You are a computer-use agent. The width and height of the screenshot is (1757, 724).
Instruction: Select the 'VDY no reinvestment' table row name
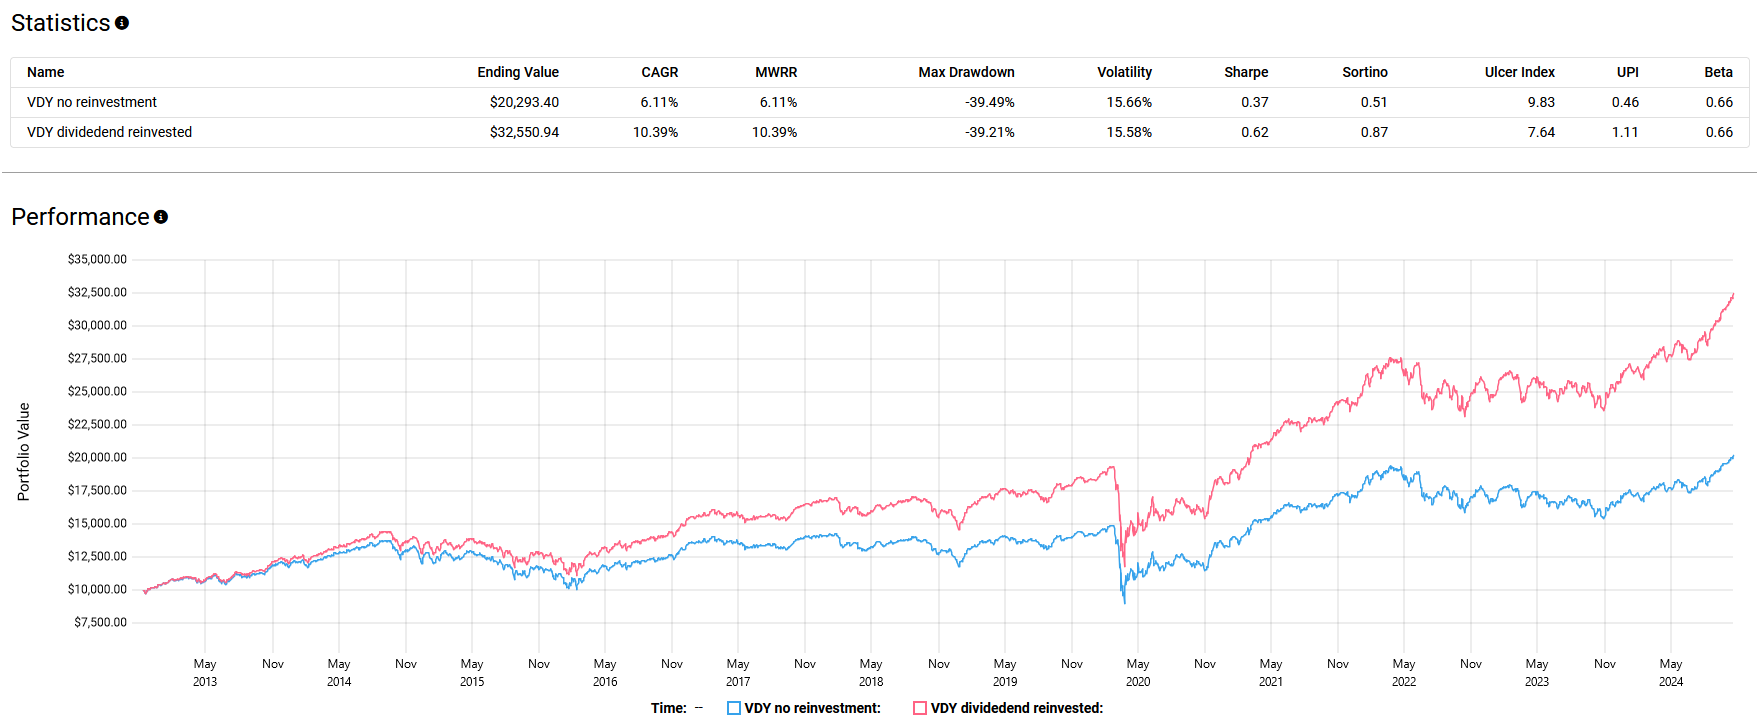pyautogui.click(x=92, y=102)
